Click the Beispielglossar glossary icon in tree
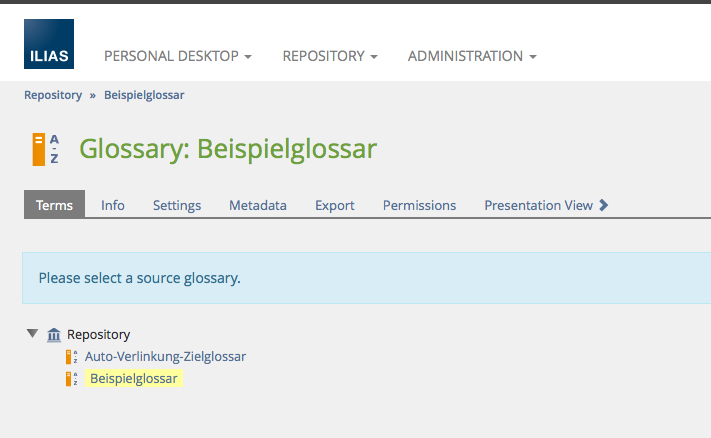The width and height of the screenshot is (711, 438). (71, 379)
